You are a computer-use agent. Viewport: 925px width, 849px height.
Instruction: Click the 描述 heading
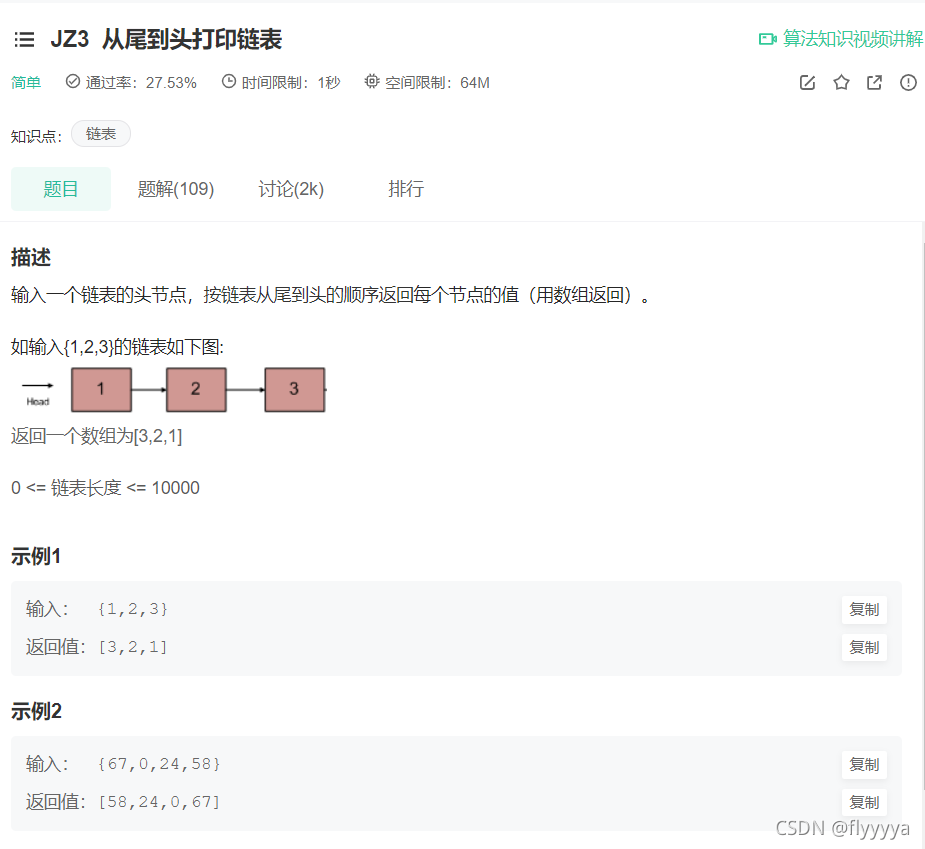pos(31,257)
